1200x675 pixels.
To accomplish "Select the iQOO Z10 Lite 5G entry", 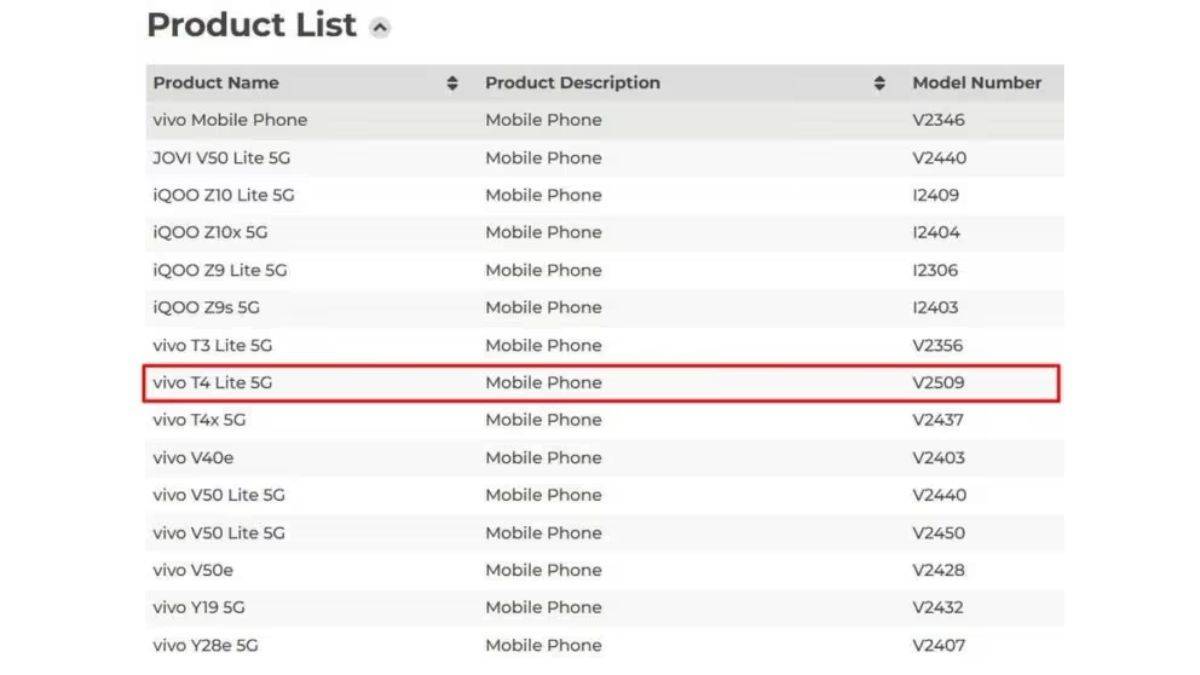I will coord(224,195).
